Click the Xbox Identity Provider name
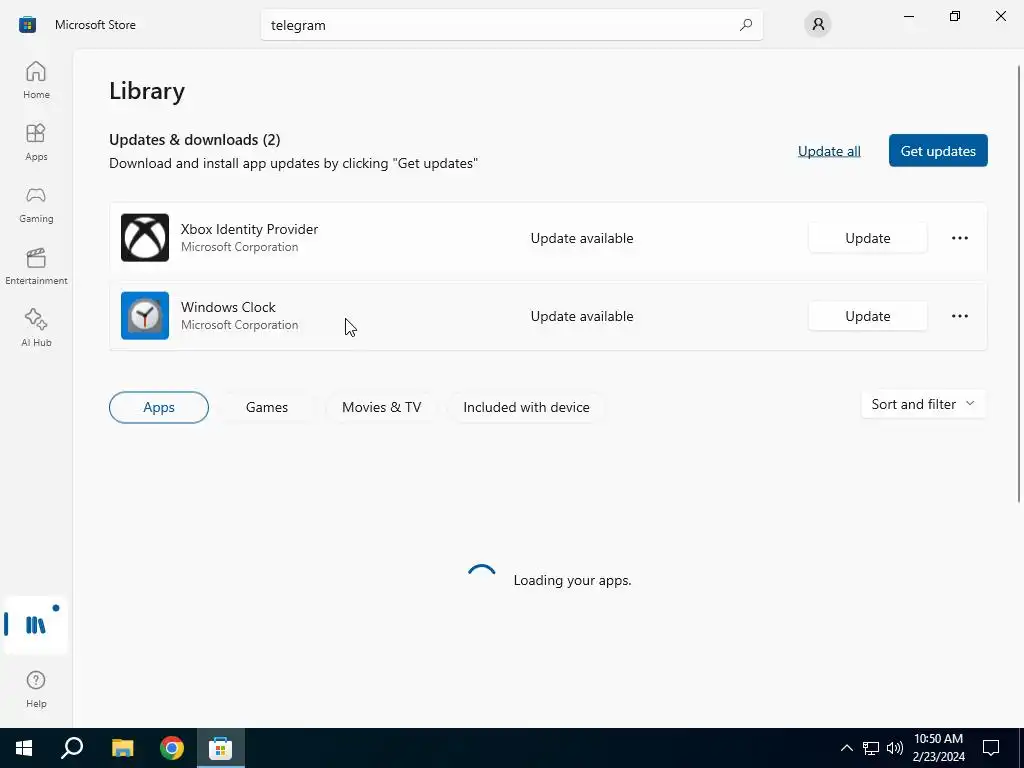The height and width of the screenshot is (768, 1024). [x=249, y=229]
